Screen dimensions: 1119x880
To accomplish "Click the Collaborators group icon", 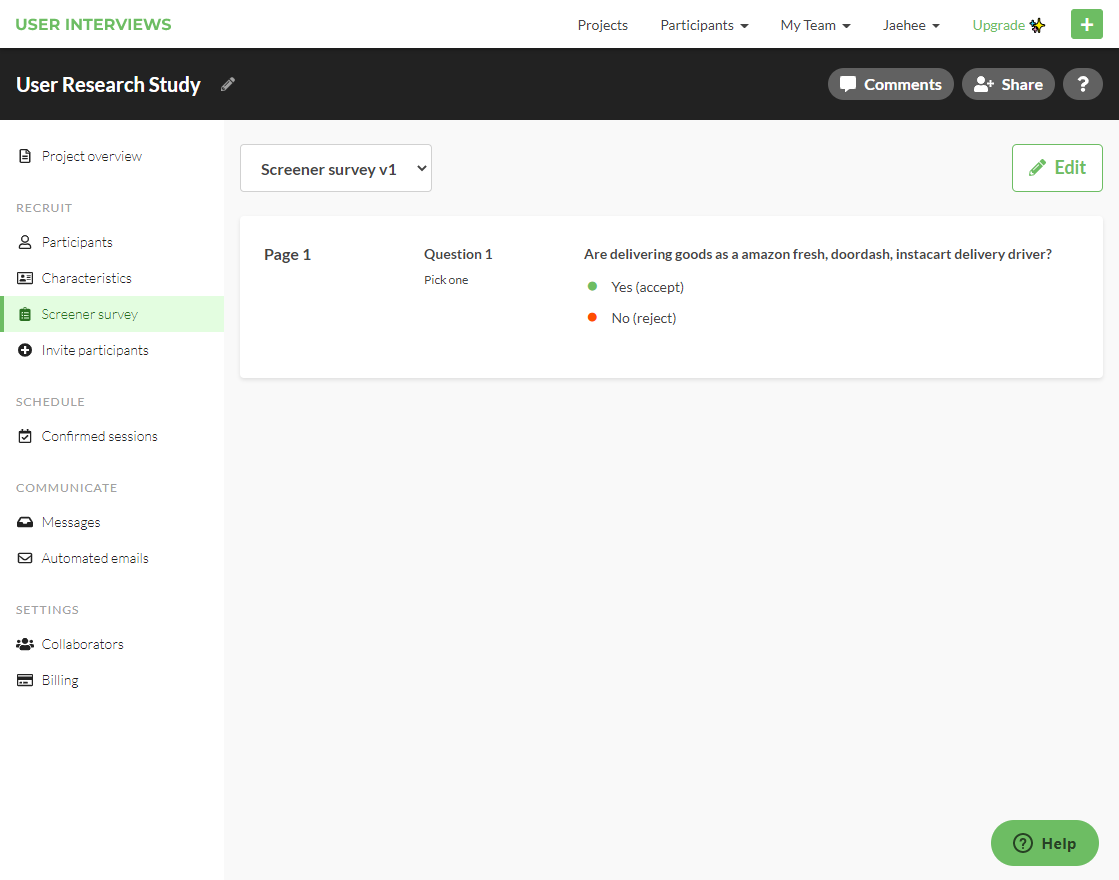I will pos(25,644).
